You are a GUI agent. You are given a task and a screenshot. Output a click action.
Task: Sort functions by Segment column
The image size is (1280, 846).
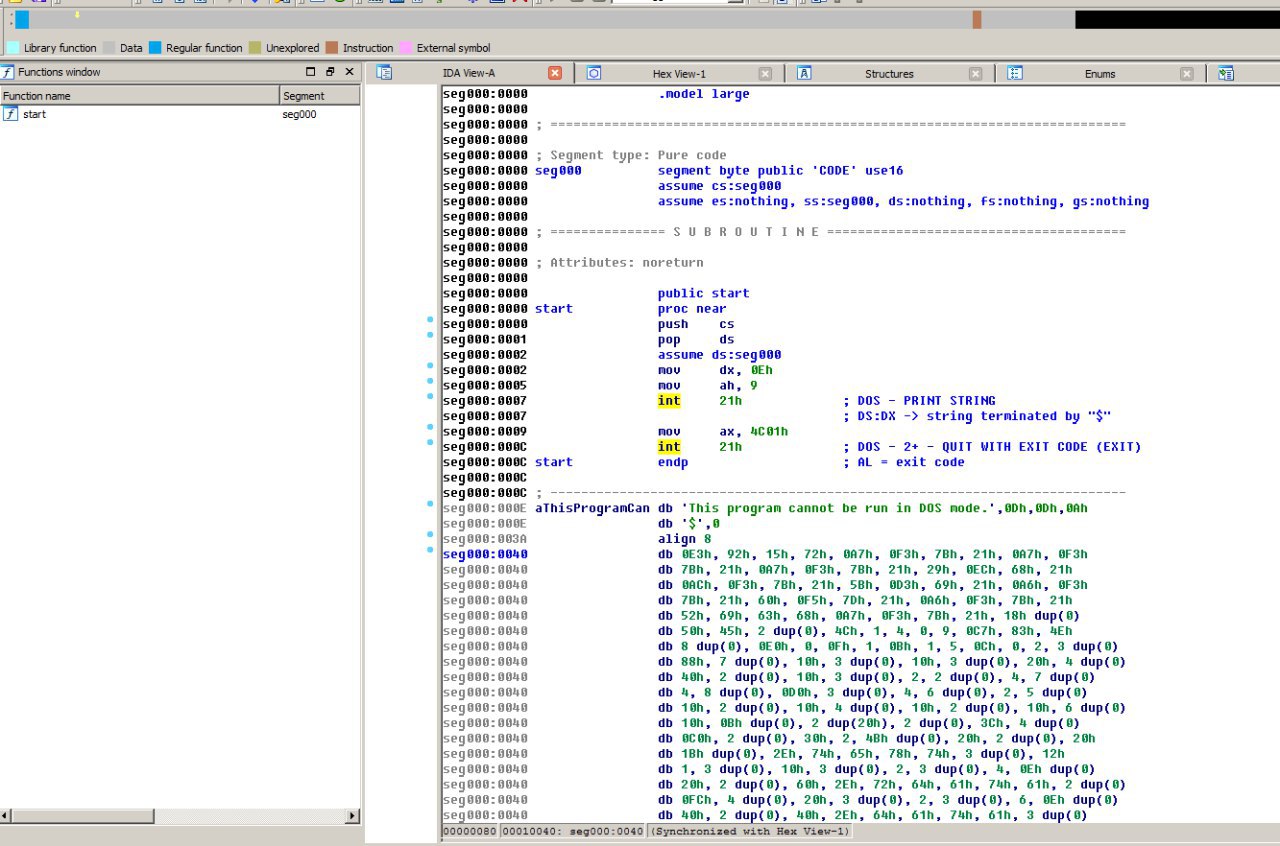point(318,96)
